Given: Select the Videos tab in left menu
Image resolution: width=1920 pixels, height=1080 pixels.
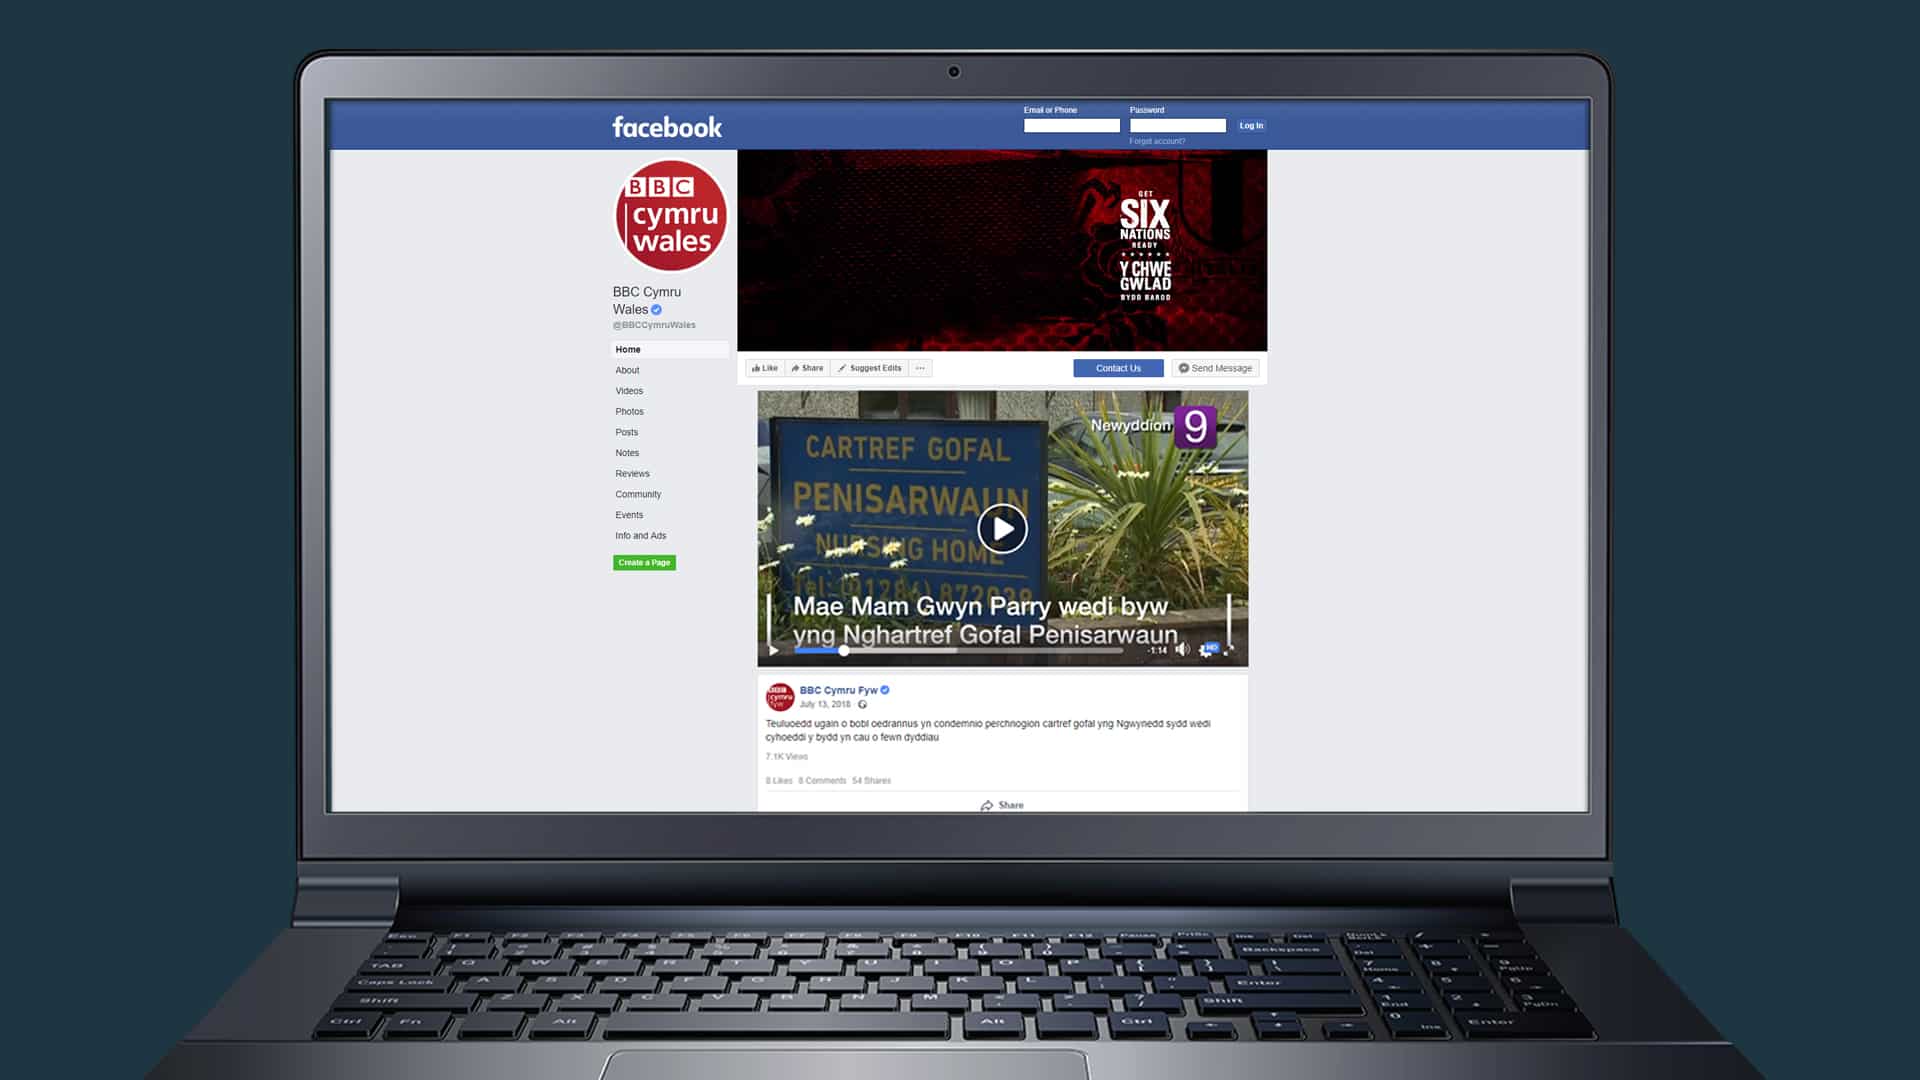Looking at the screenshot, I should point(629,390).
